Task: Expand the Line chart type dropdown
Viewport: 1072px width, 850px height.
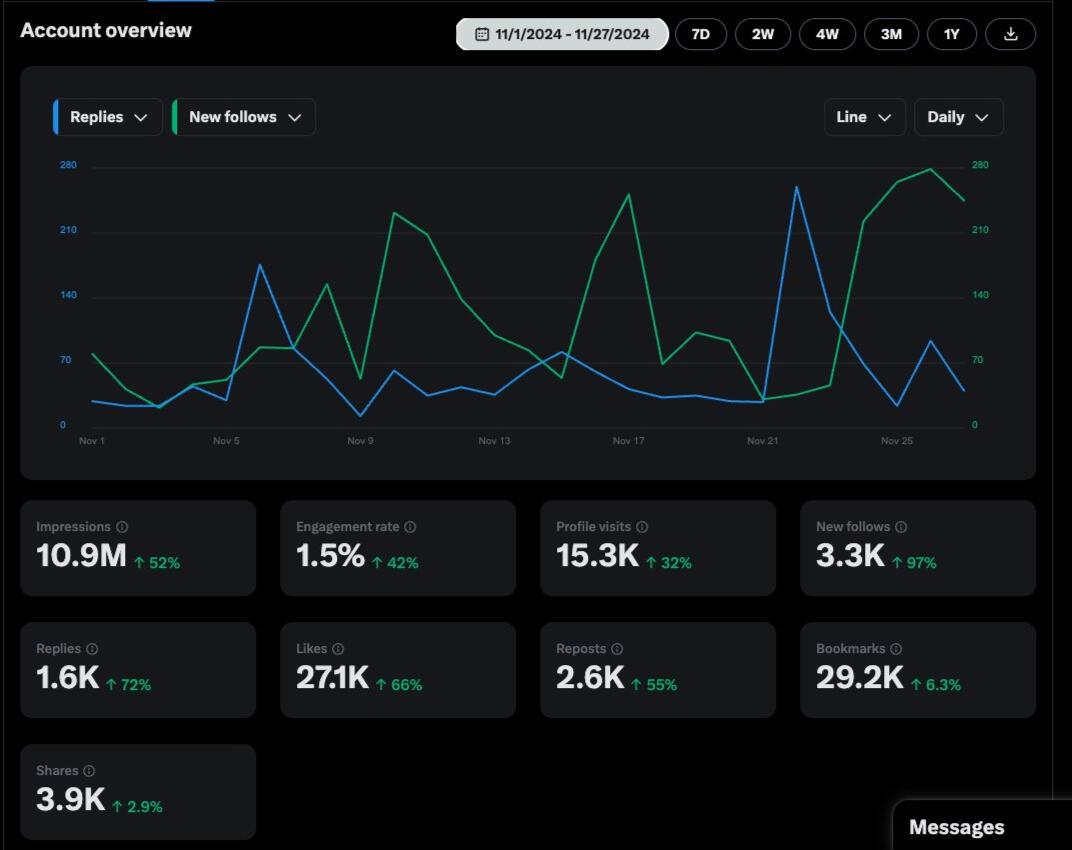Action: point(864,117)
